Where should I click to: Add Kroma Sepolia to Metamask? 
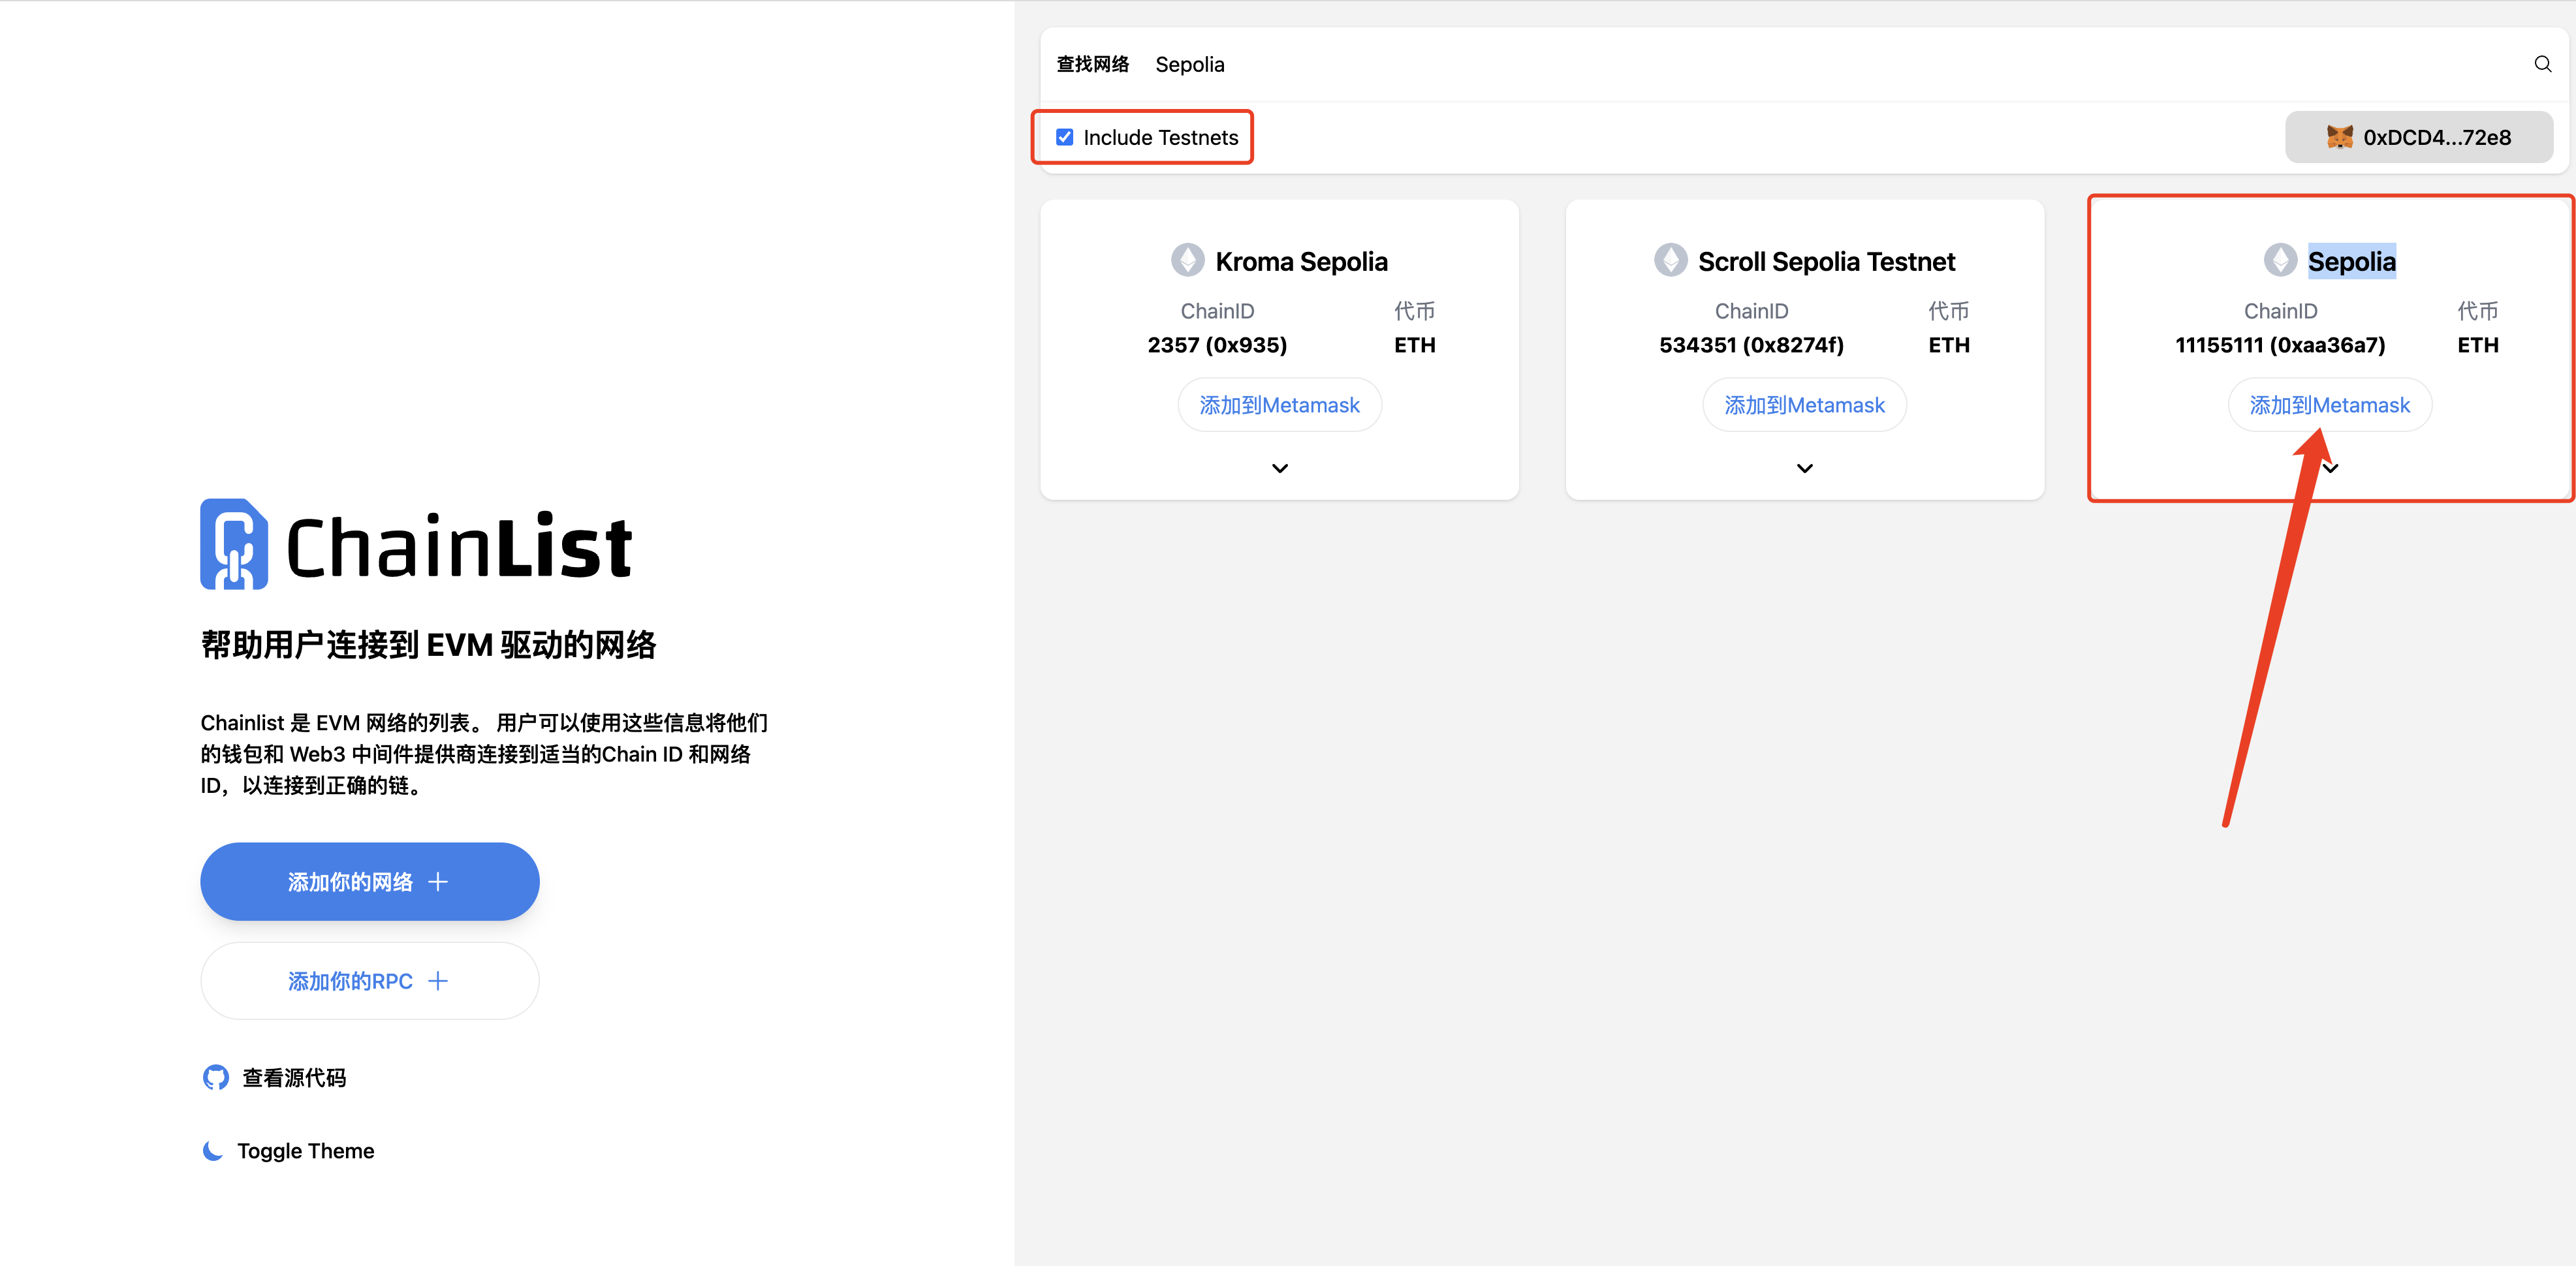coord(1279,405)
